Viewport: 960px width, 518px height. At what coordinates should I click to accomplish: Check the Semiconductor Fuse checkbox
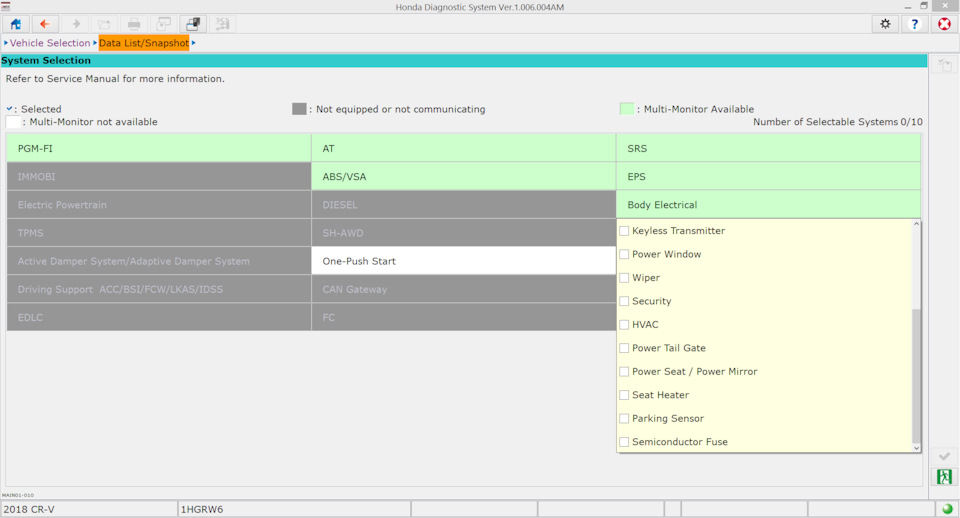click(624, 441)
